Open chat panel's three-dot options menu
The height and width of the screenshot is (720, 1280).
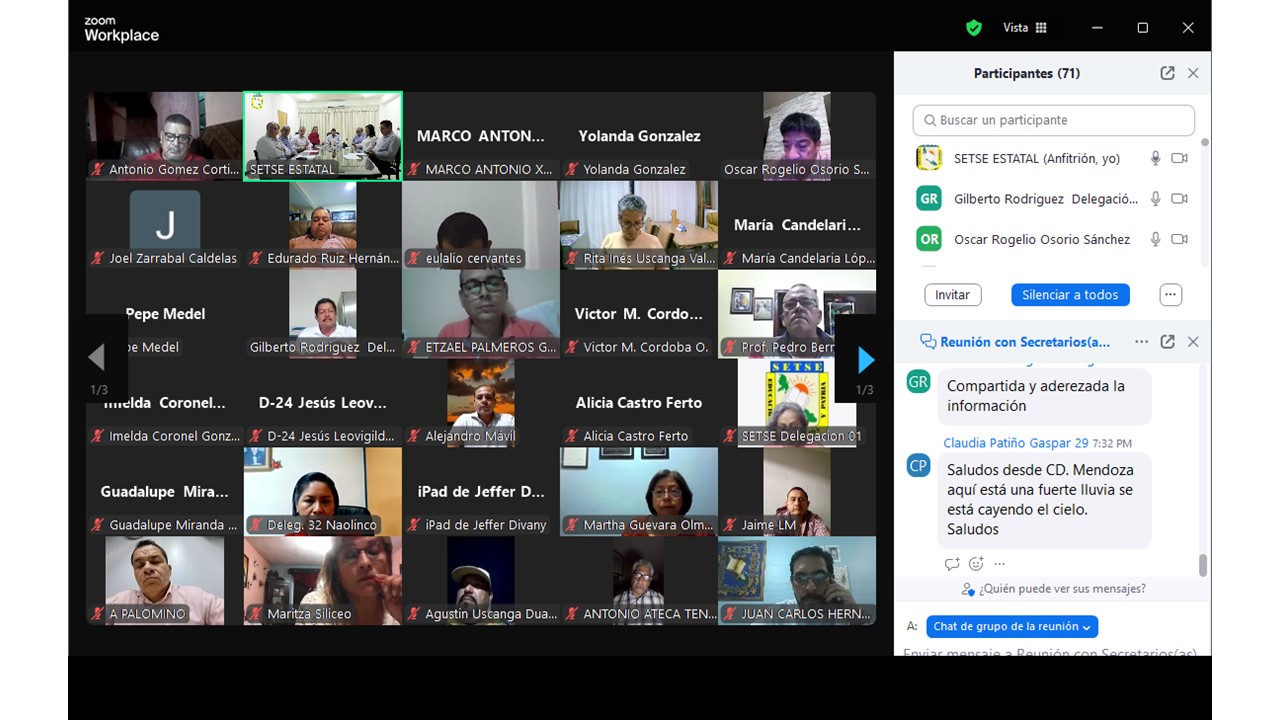point(1141,342)
